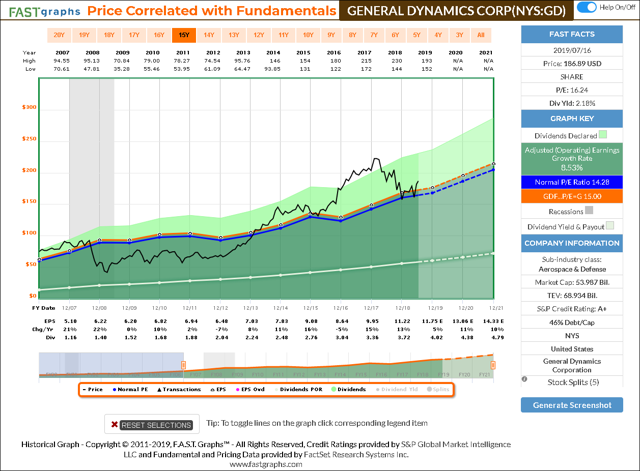The height and width of the screenshot is (471, 640).
Task: Toggle the Dividends legend item
Action: [349, 389]
